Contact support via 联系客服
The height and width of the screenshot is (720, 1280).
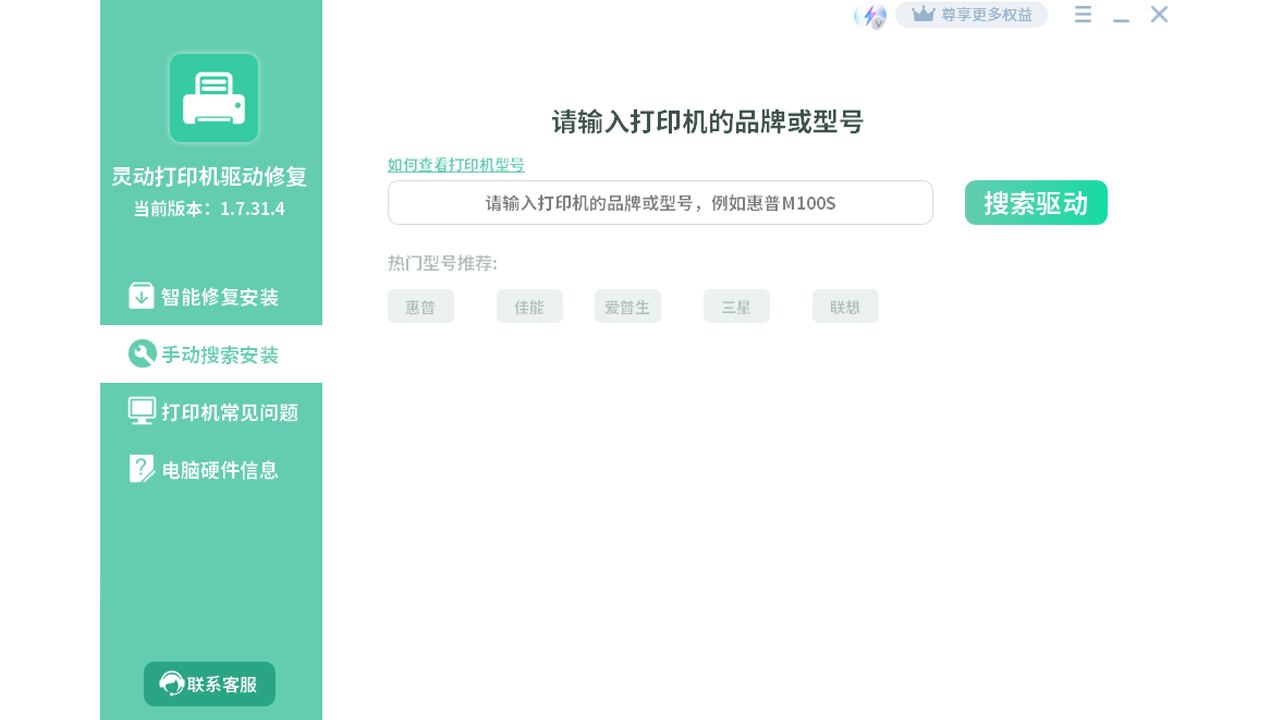click(209, 684)
